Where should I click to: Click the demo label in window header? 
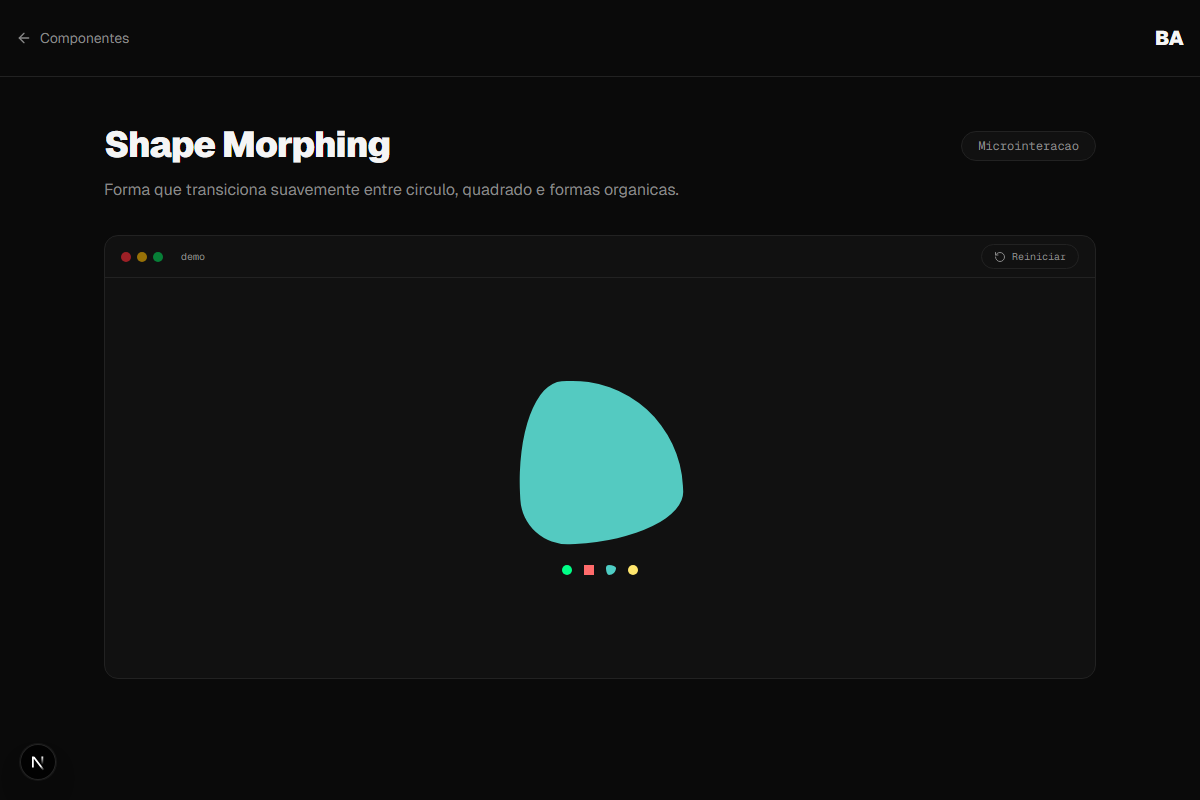(193, 256)
